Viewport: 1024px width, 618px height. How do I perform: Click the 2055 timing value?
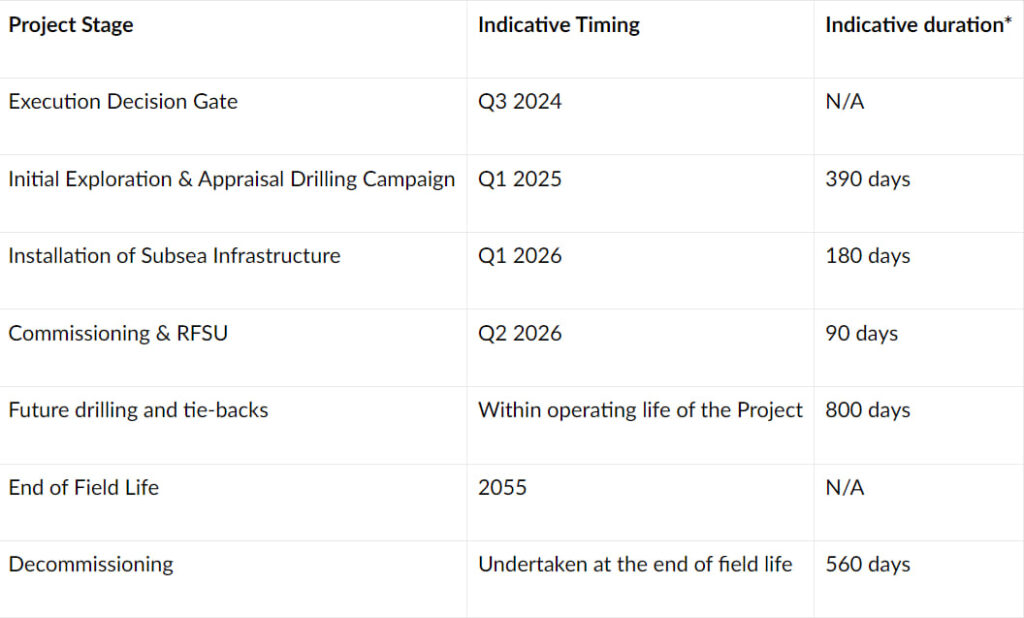pyautogui.click(x=503, y=487)
